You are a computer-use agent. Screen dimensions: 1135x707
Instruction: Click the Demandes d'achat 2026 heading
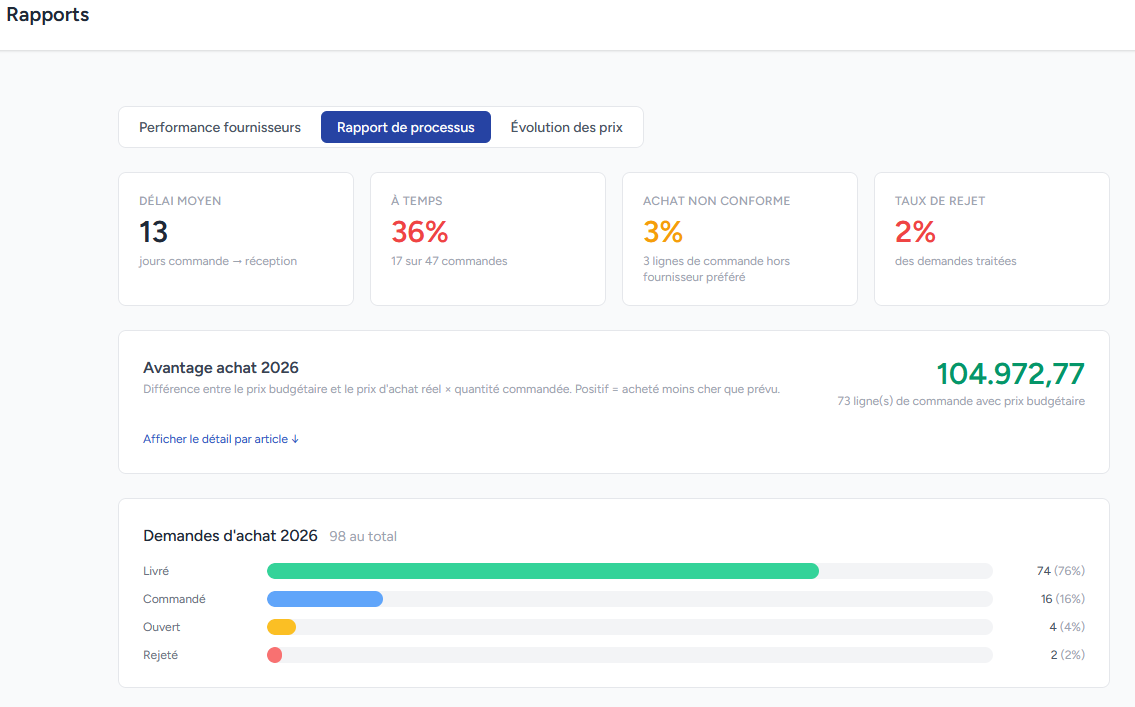pos(230,535)
